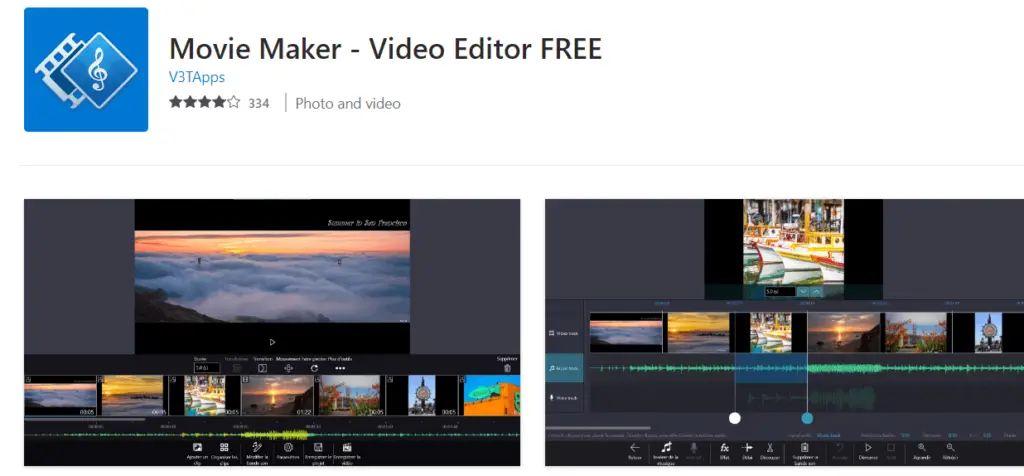Click the Supprimer la bande son icon
The image size is (1024, 476).
click(x=805, y=448)
